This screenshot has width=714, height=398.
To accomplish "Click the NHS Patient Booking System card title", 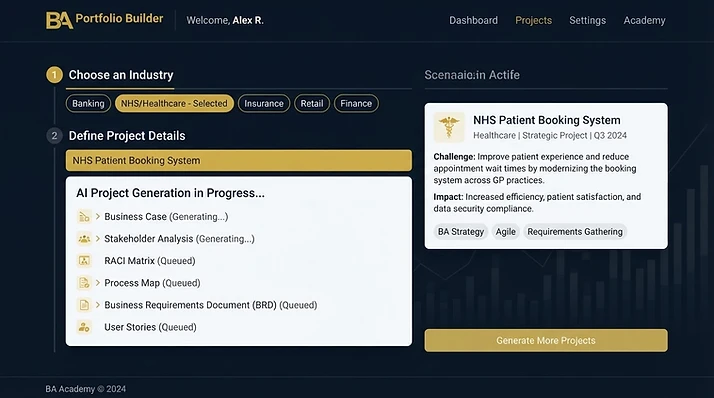I will pos(546,120).
